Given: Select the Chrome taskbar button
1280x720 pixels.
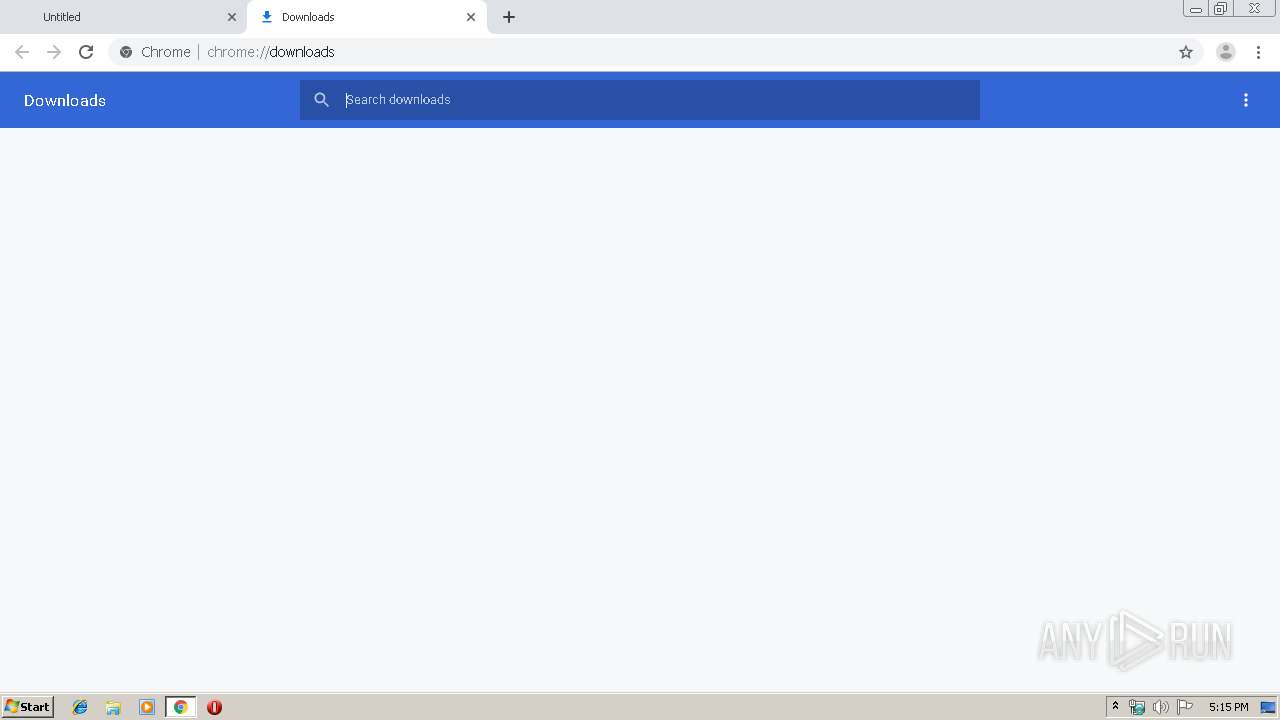Looking at the screenshot, I should click(x=180, y=707).
